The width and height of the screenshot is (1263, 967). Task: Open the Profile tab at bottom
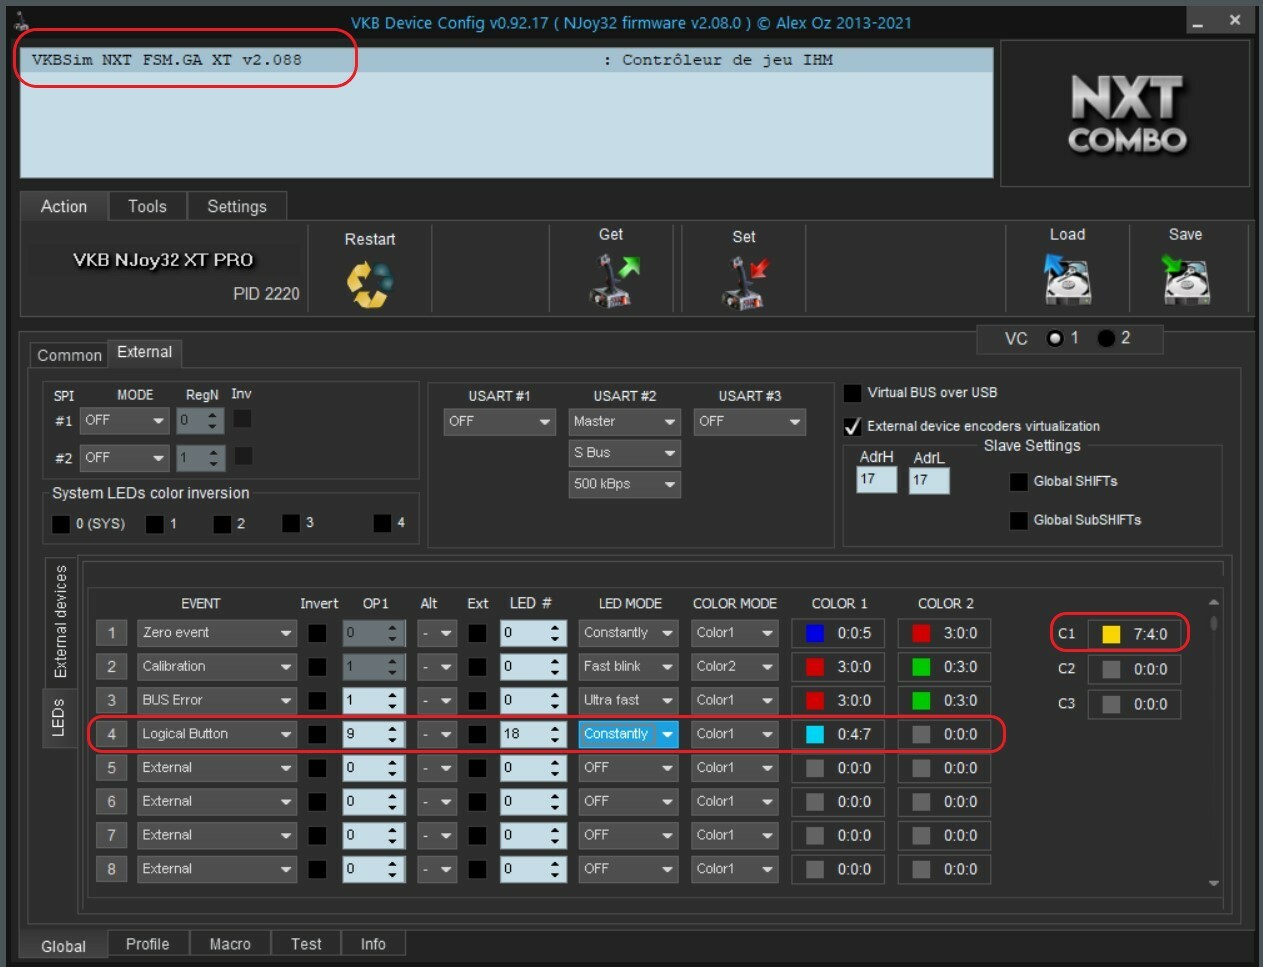(147, 944)
